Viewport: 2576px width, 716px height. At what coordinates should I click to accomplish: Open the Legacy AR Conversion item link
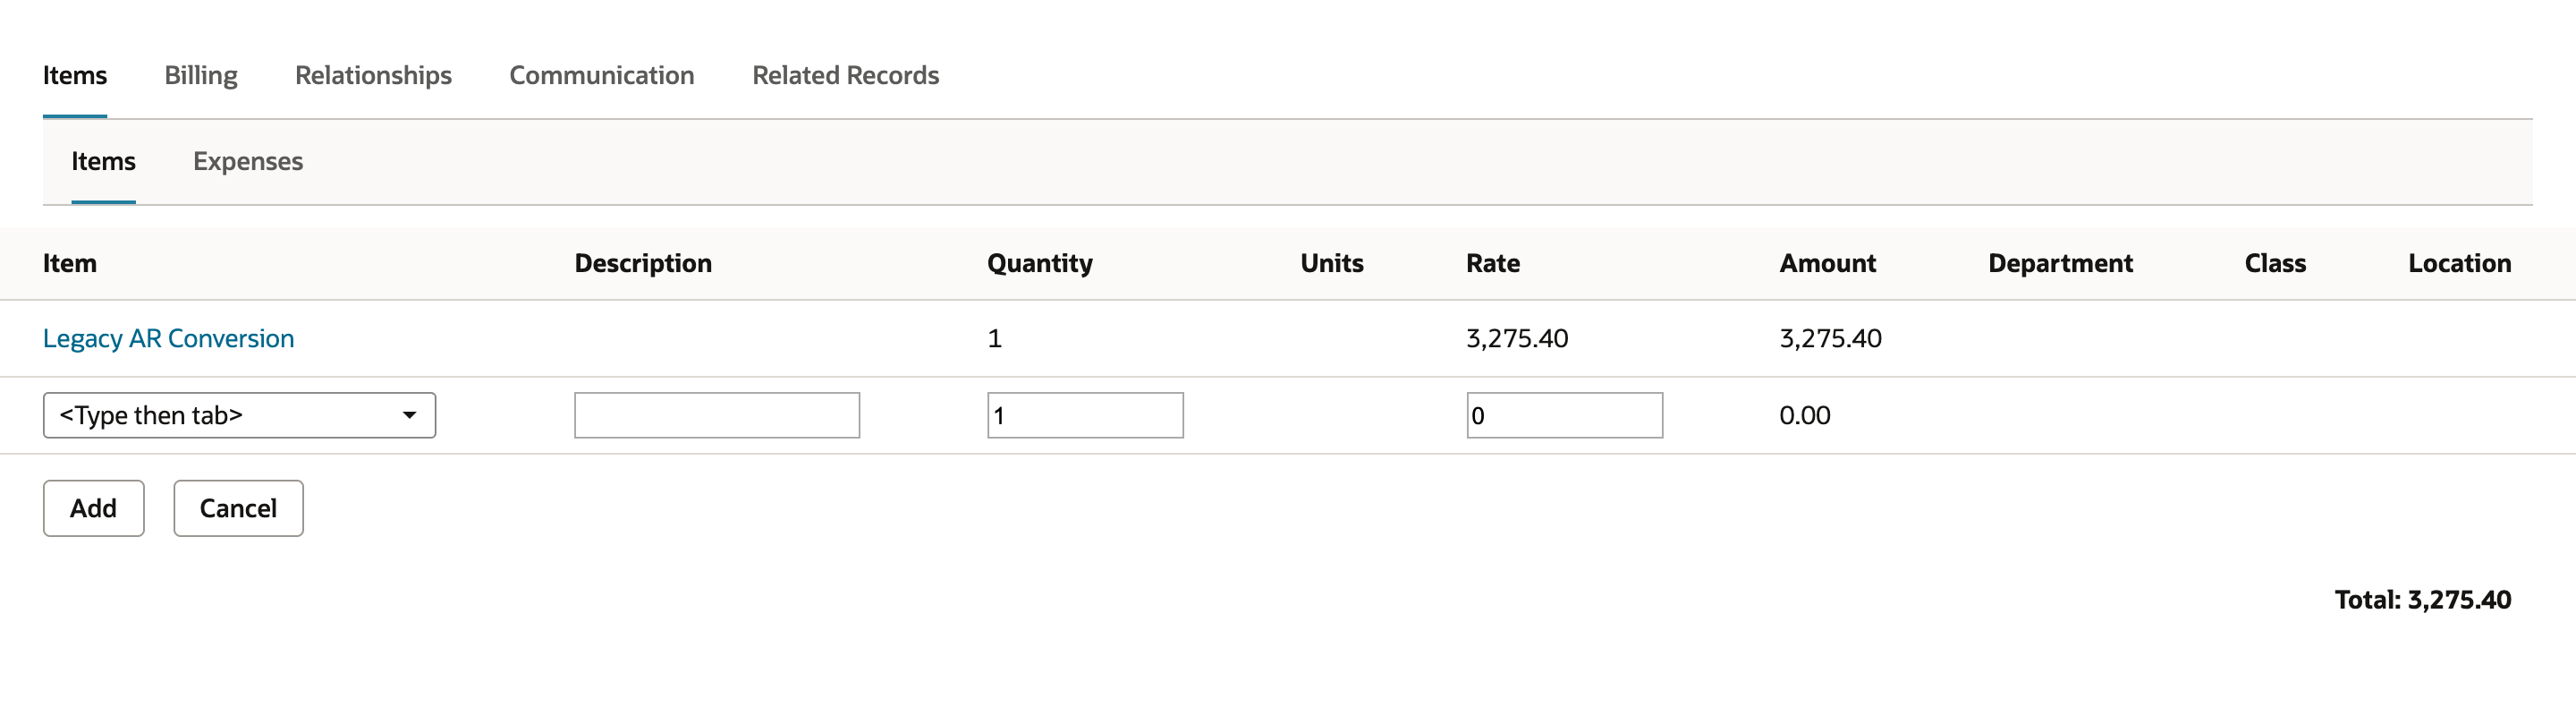tap(168, 338)
